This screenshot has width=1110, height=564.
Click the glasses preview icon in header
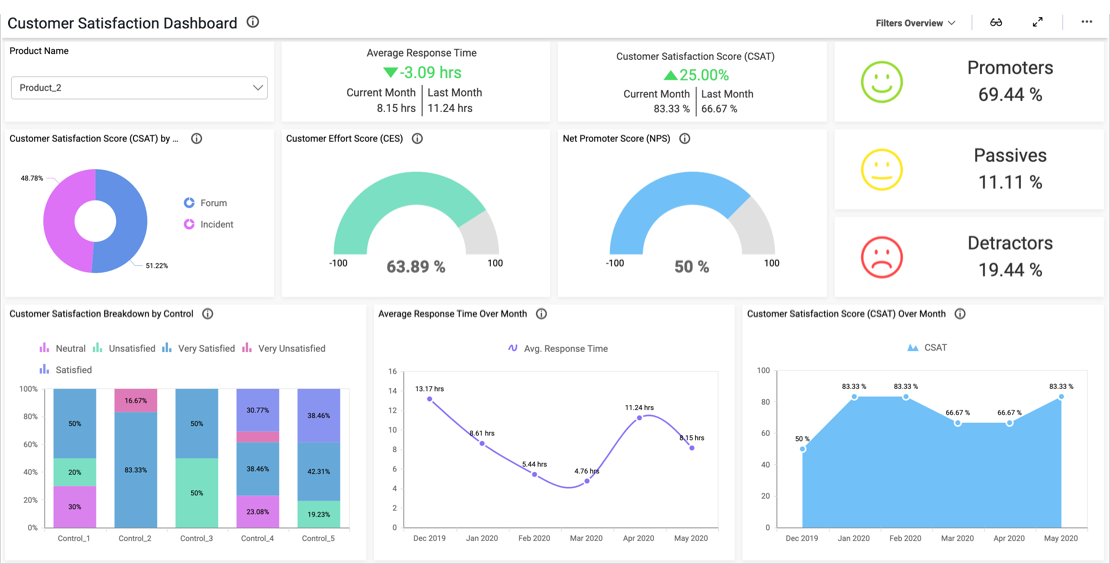point(996,22)
